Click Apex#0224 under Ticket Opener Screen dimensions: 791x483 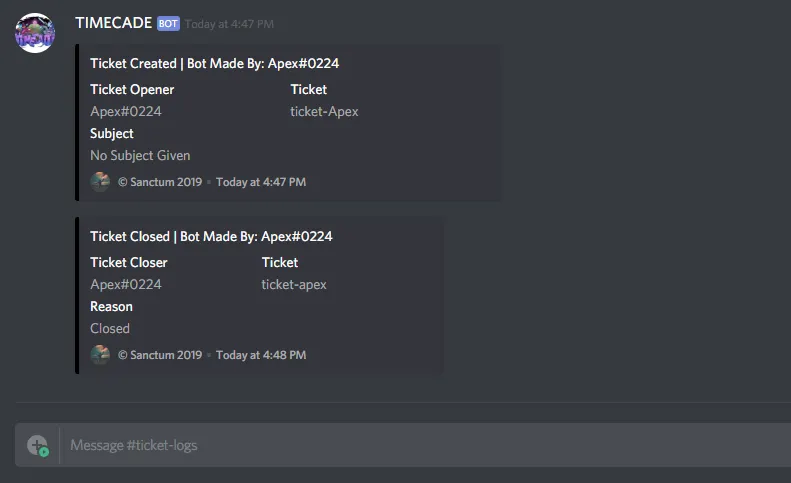pyautogui.click(x=126, y=112)
